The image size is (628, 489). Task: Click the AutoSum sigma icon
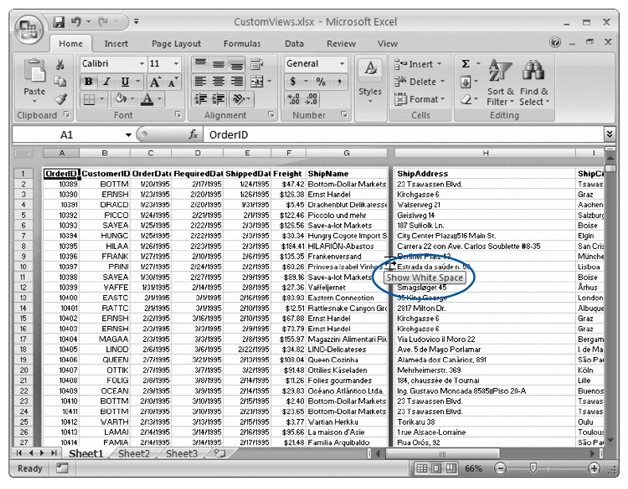[x=466, y=64]
